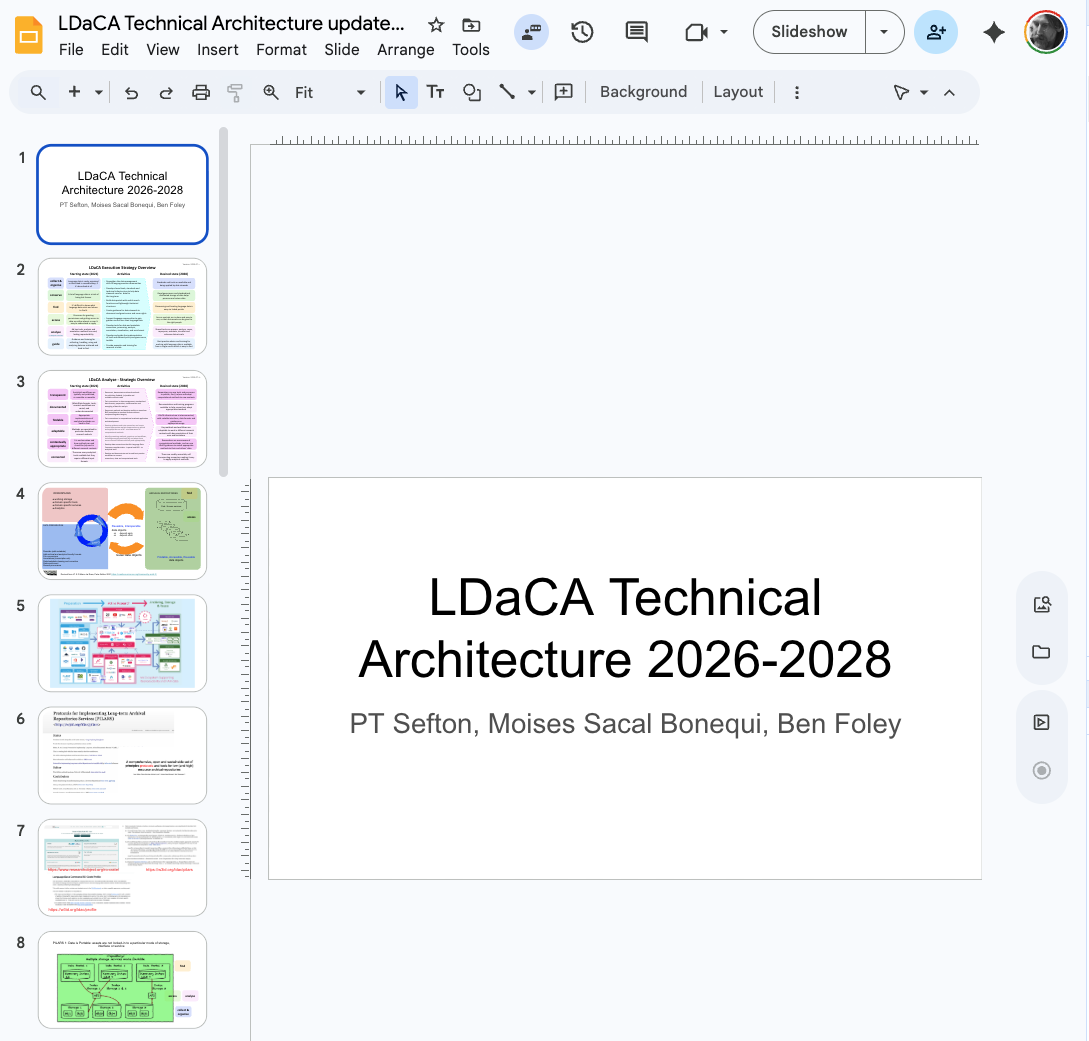Collapse the toolbar with chevron
The image size is (1089, 1041).
(949, 92)
